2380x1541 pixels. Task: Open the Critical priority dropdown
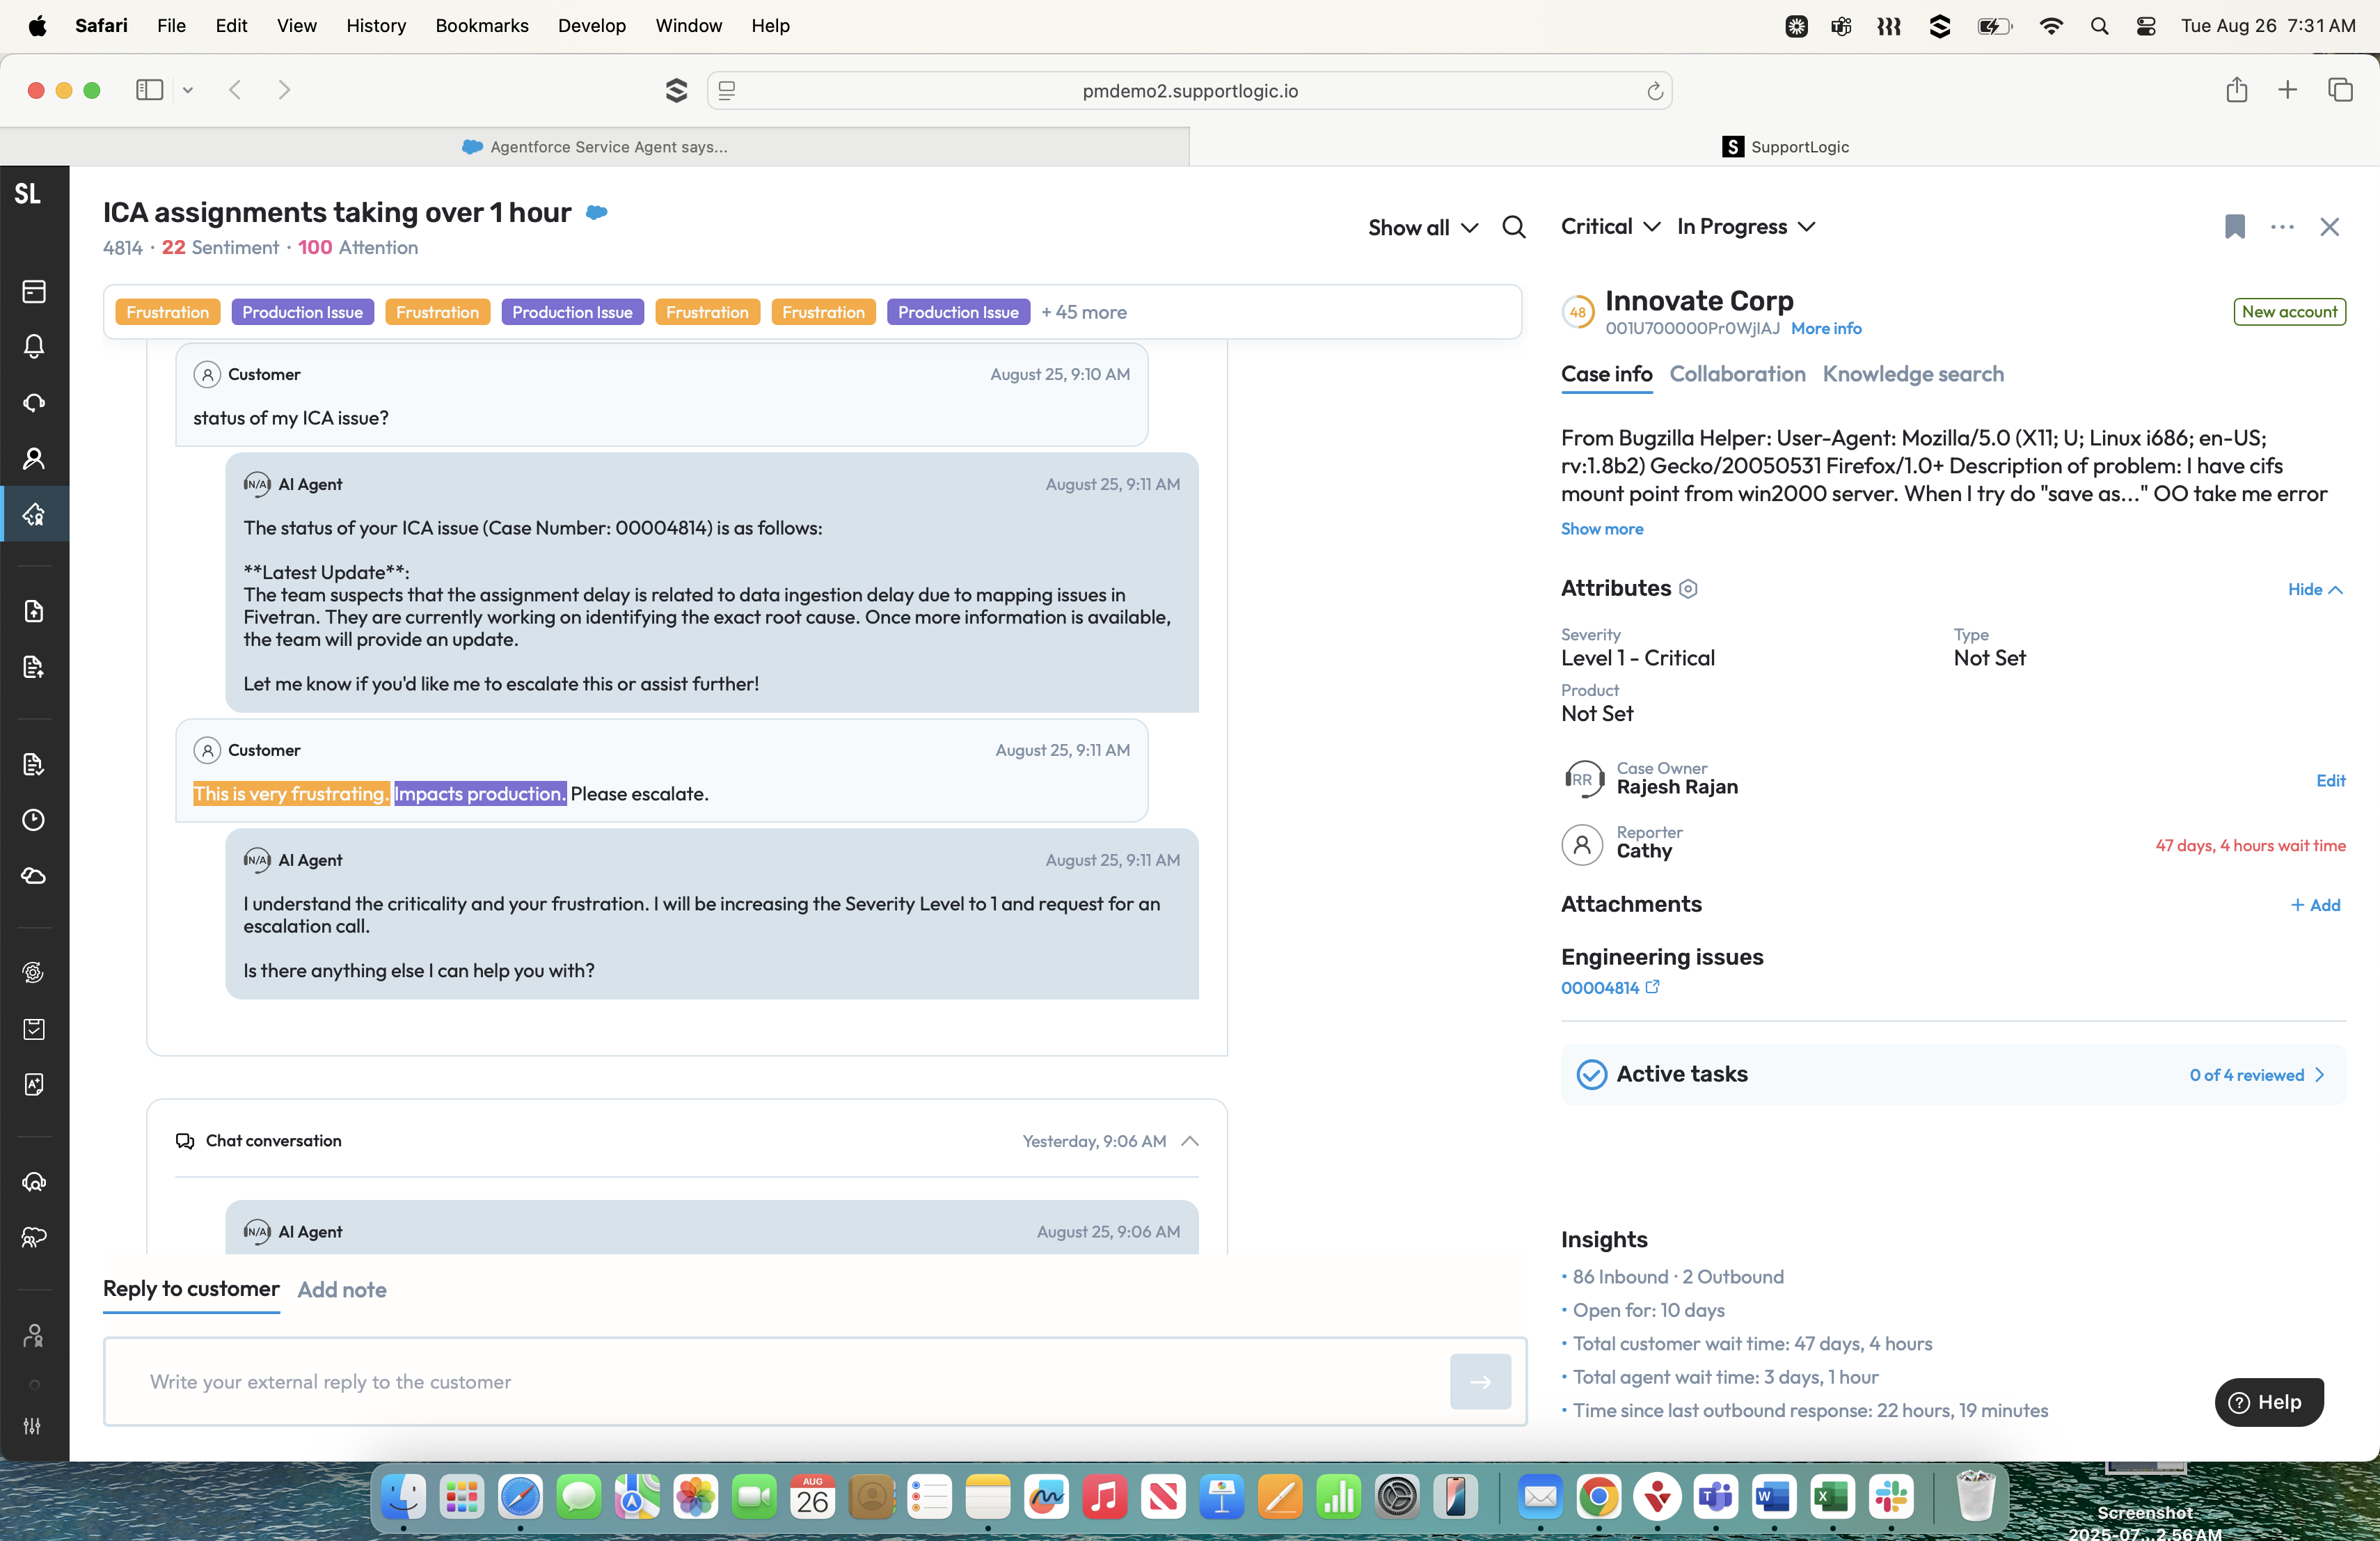point(1610,227)
